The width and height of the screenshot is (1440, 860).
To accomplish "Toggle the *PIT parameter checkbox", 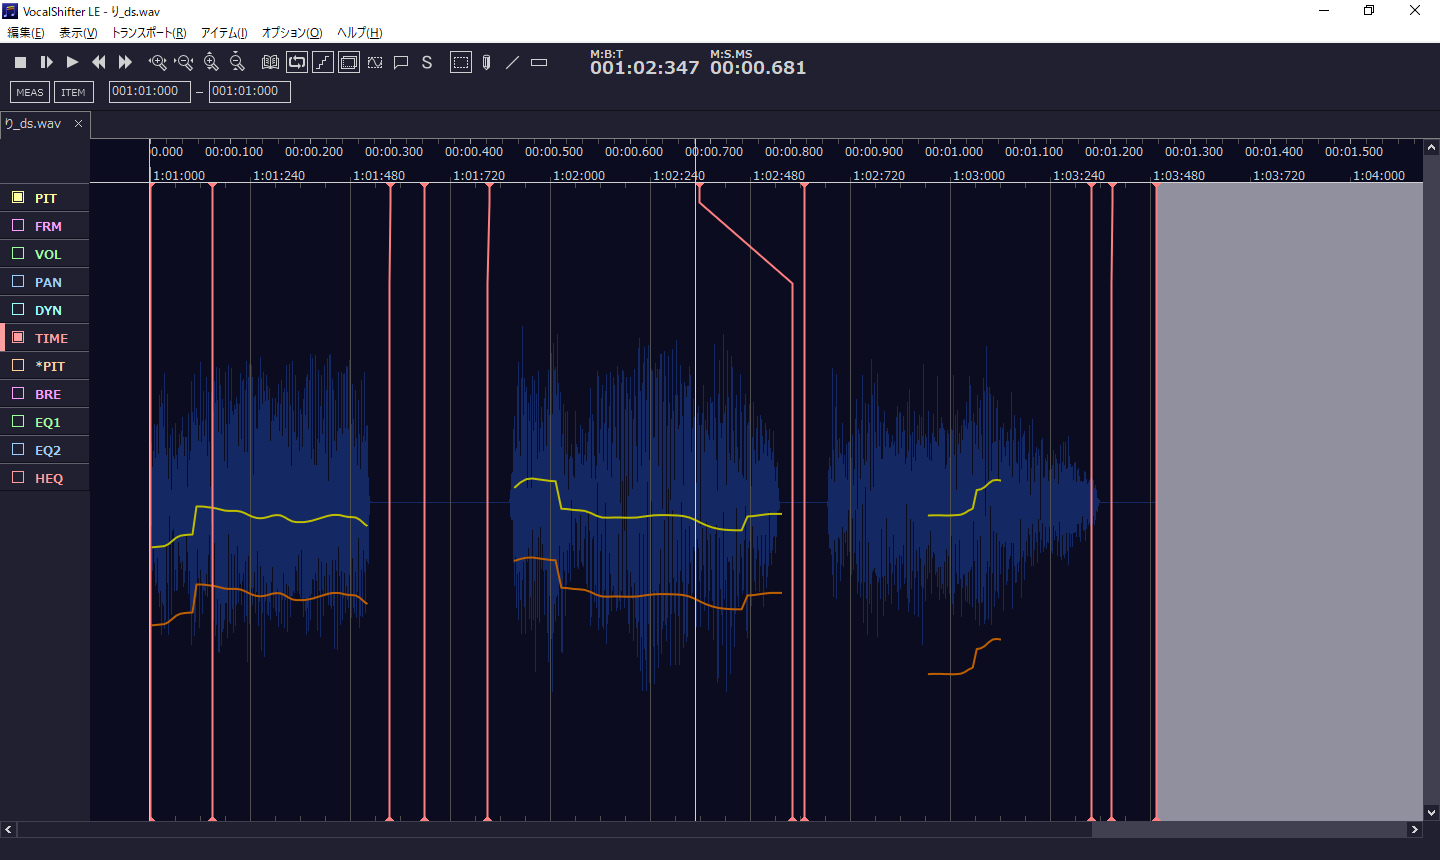I will pos(18,365).
